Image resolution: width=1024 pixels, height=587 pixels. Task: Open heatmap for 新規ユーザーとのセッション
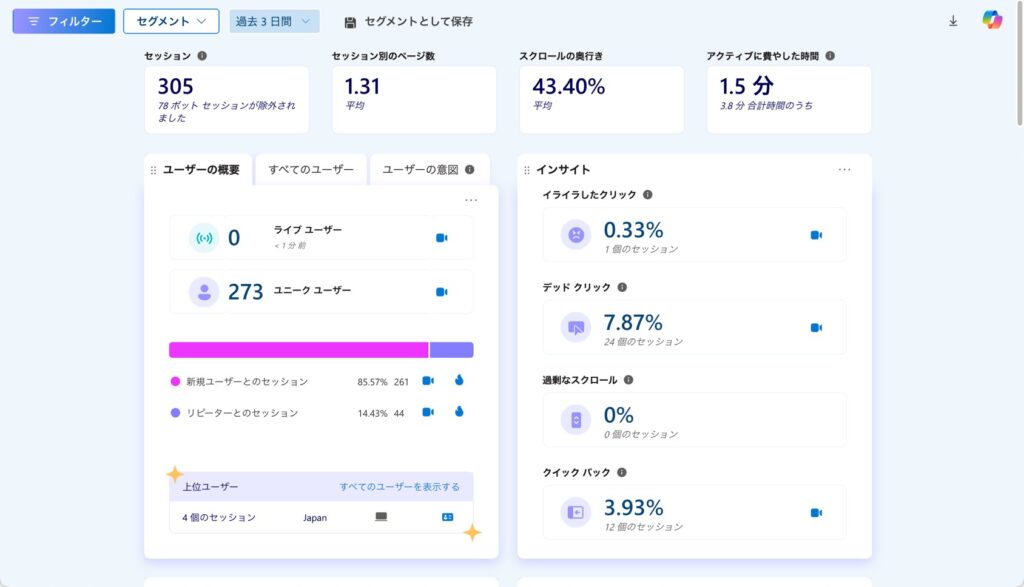coord(459,381)
